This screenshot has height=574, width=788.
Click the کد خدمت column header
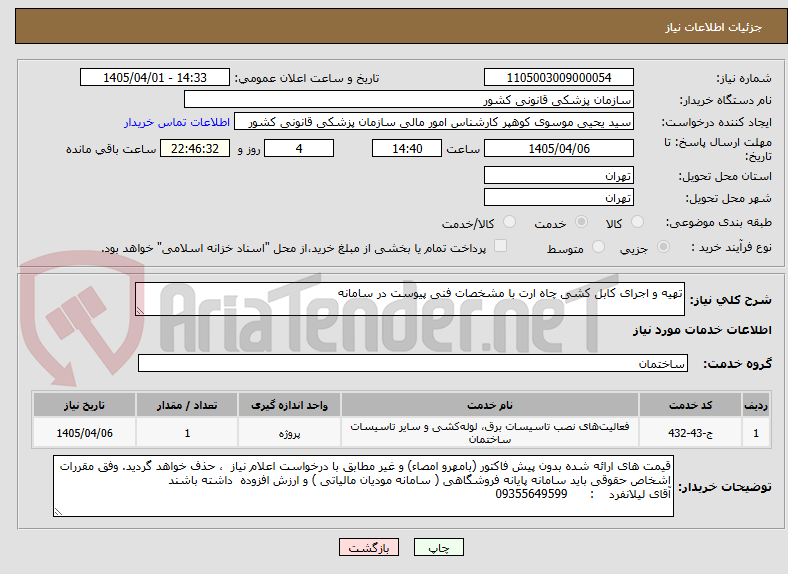point(690,405)
